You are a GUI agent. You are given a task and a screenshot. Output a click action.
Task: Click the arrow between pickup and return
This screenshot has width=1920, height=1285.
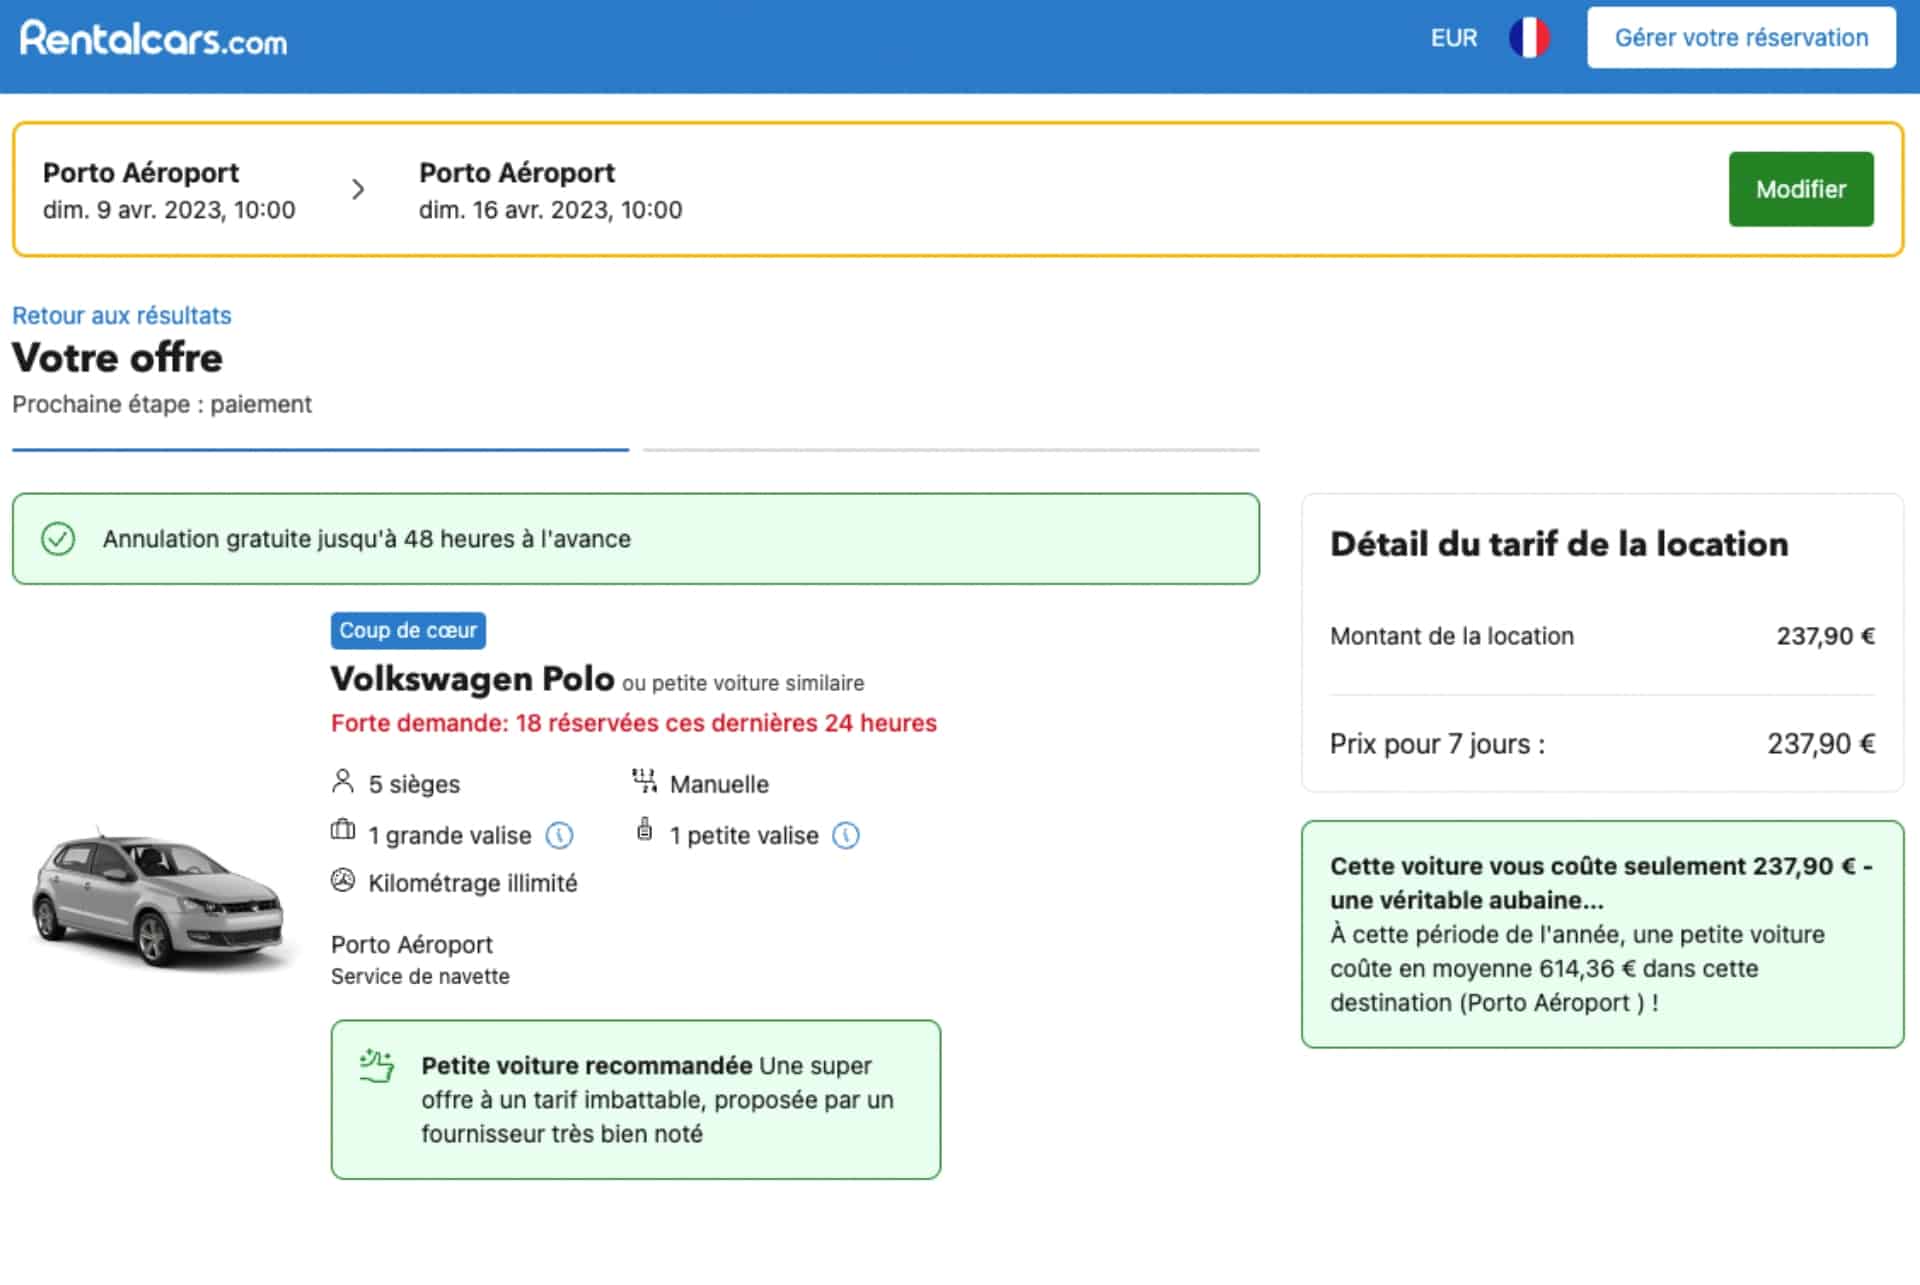[358, 189]
